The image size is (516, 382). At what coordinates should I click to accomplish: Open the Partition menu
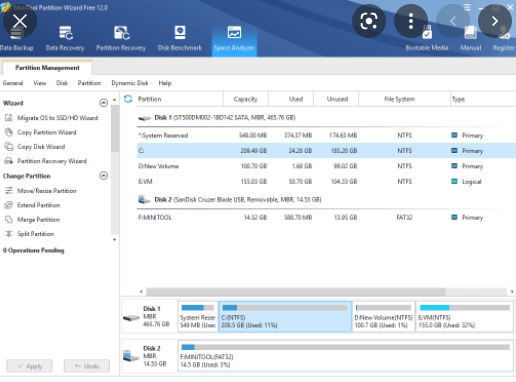[x=89, y=83]
